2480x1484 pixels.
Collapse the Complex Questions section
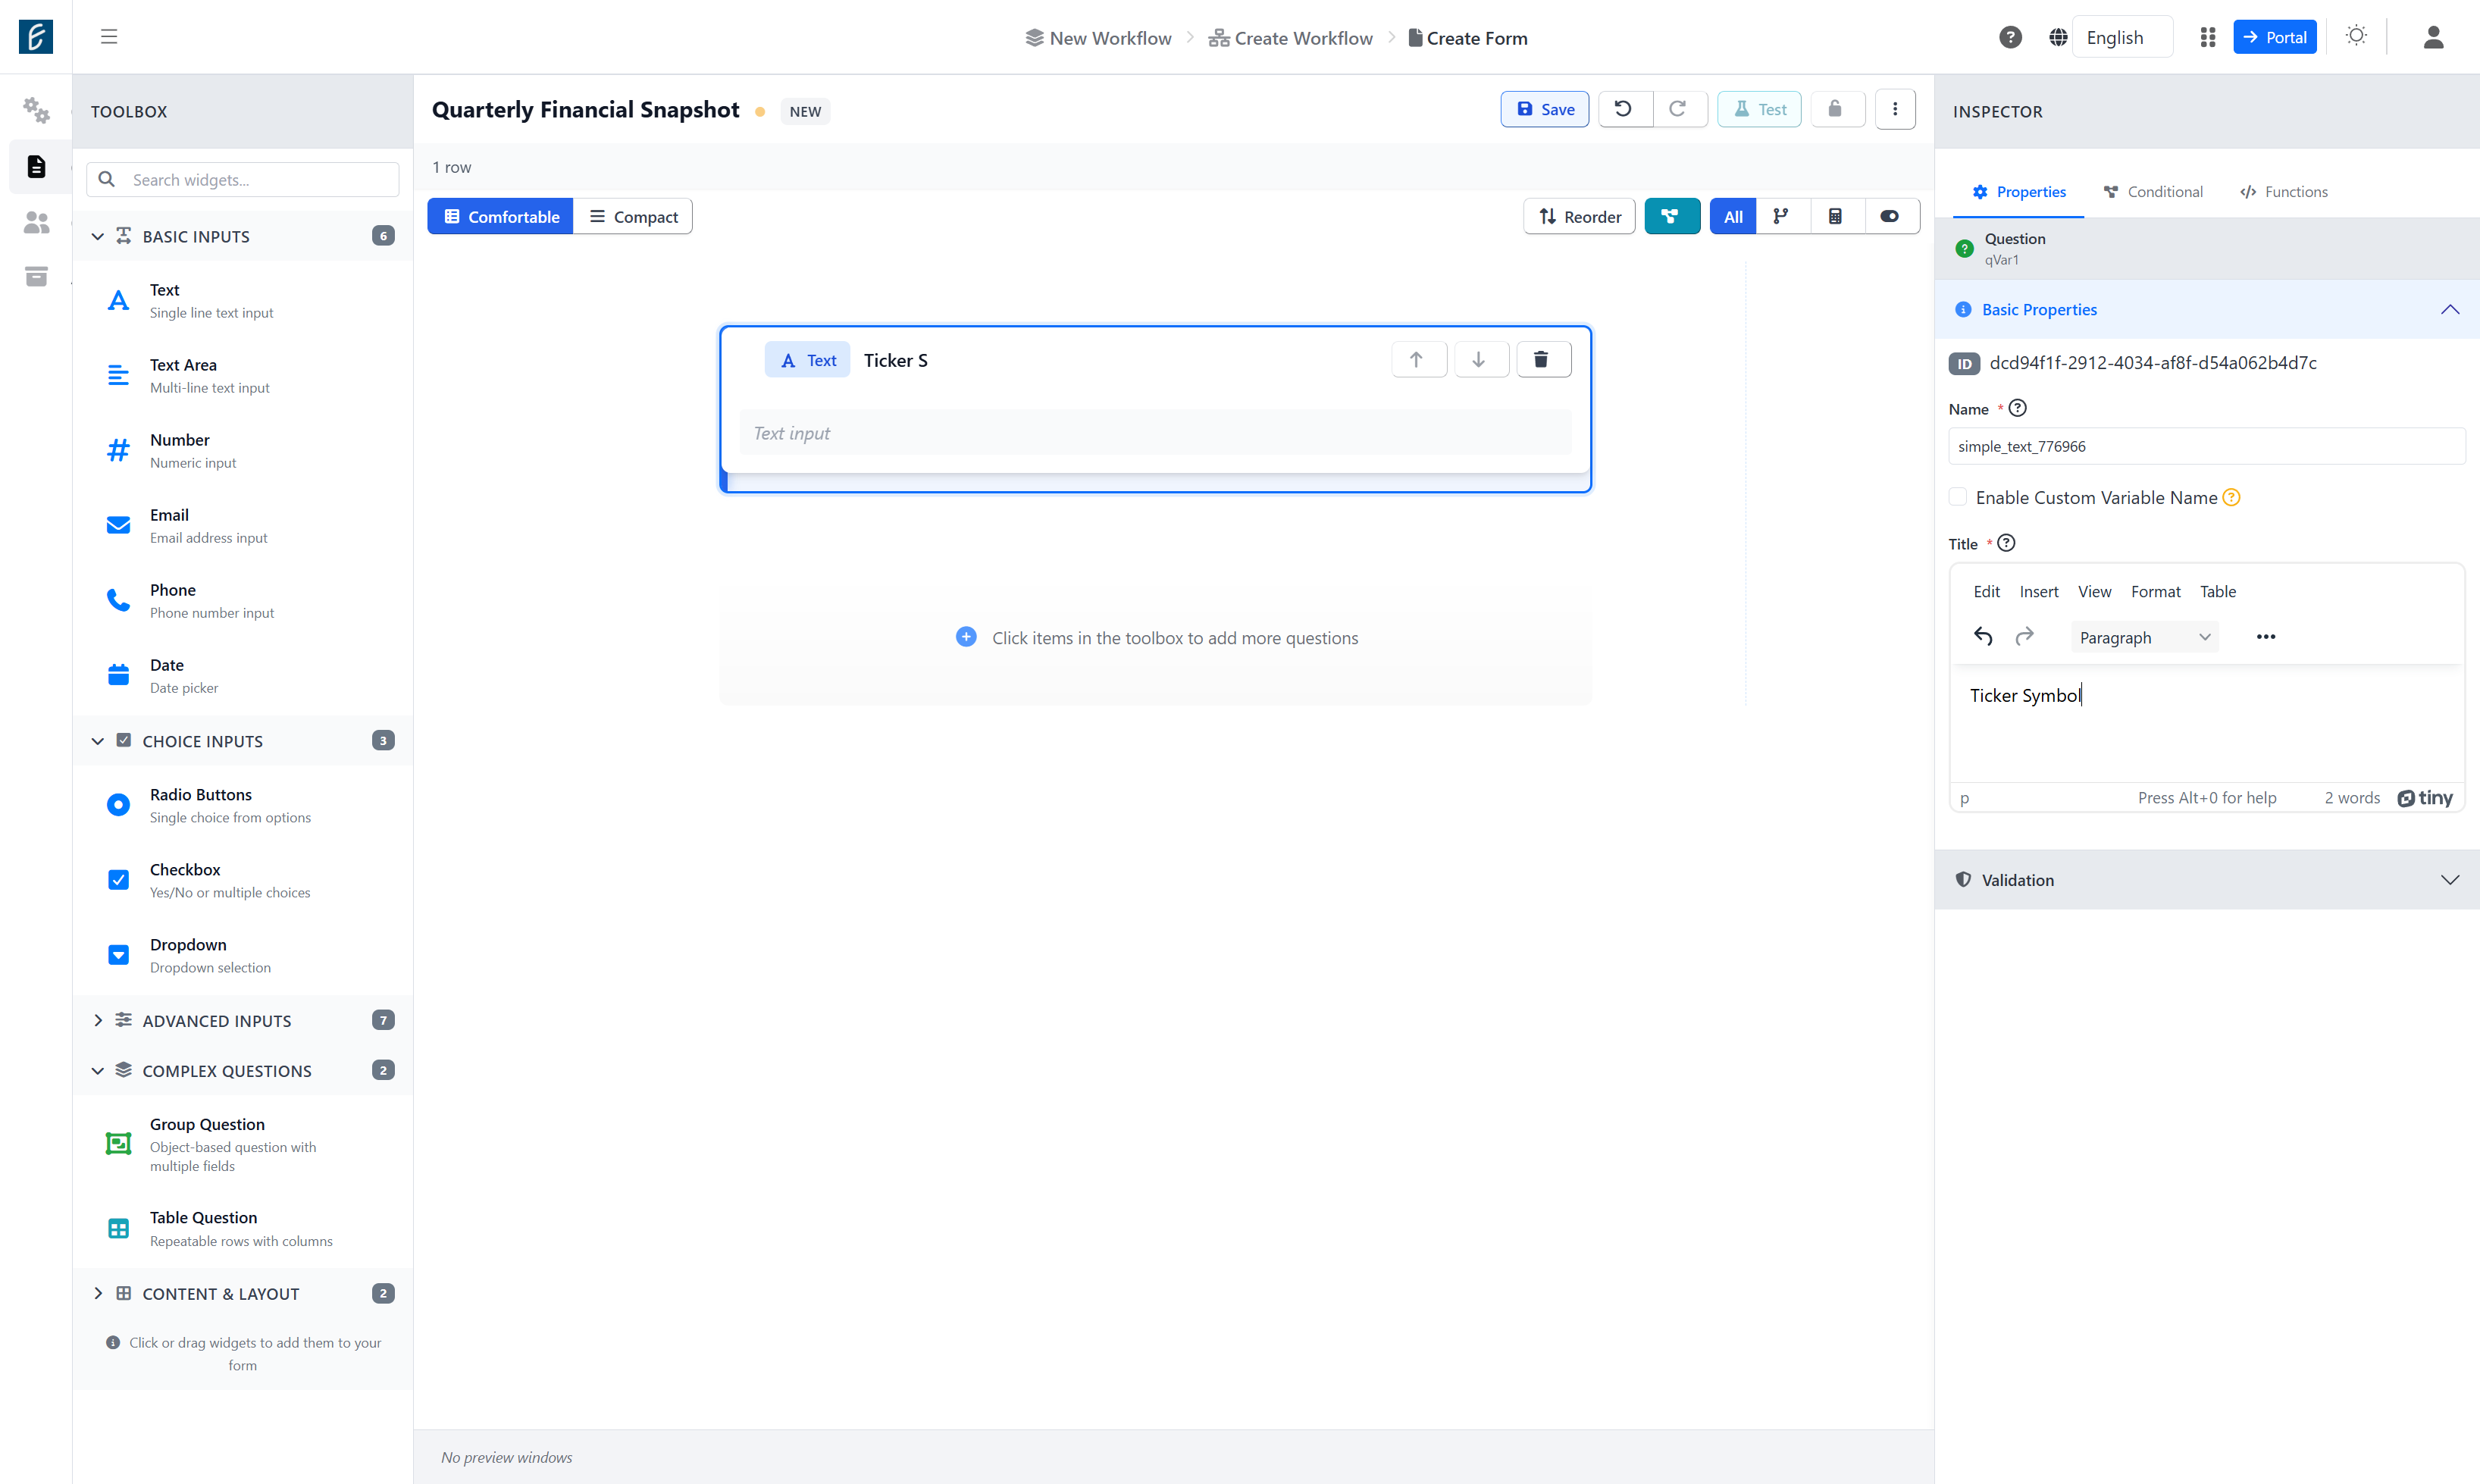coord(243,1070)
